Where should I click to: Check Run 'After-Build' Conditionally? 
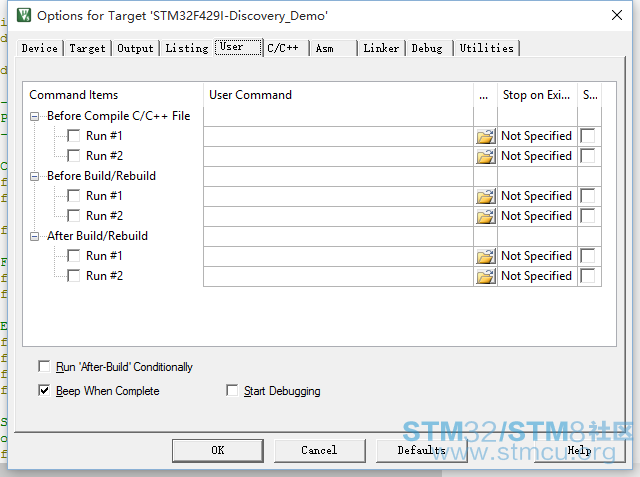(x=44, y=366)
